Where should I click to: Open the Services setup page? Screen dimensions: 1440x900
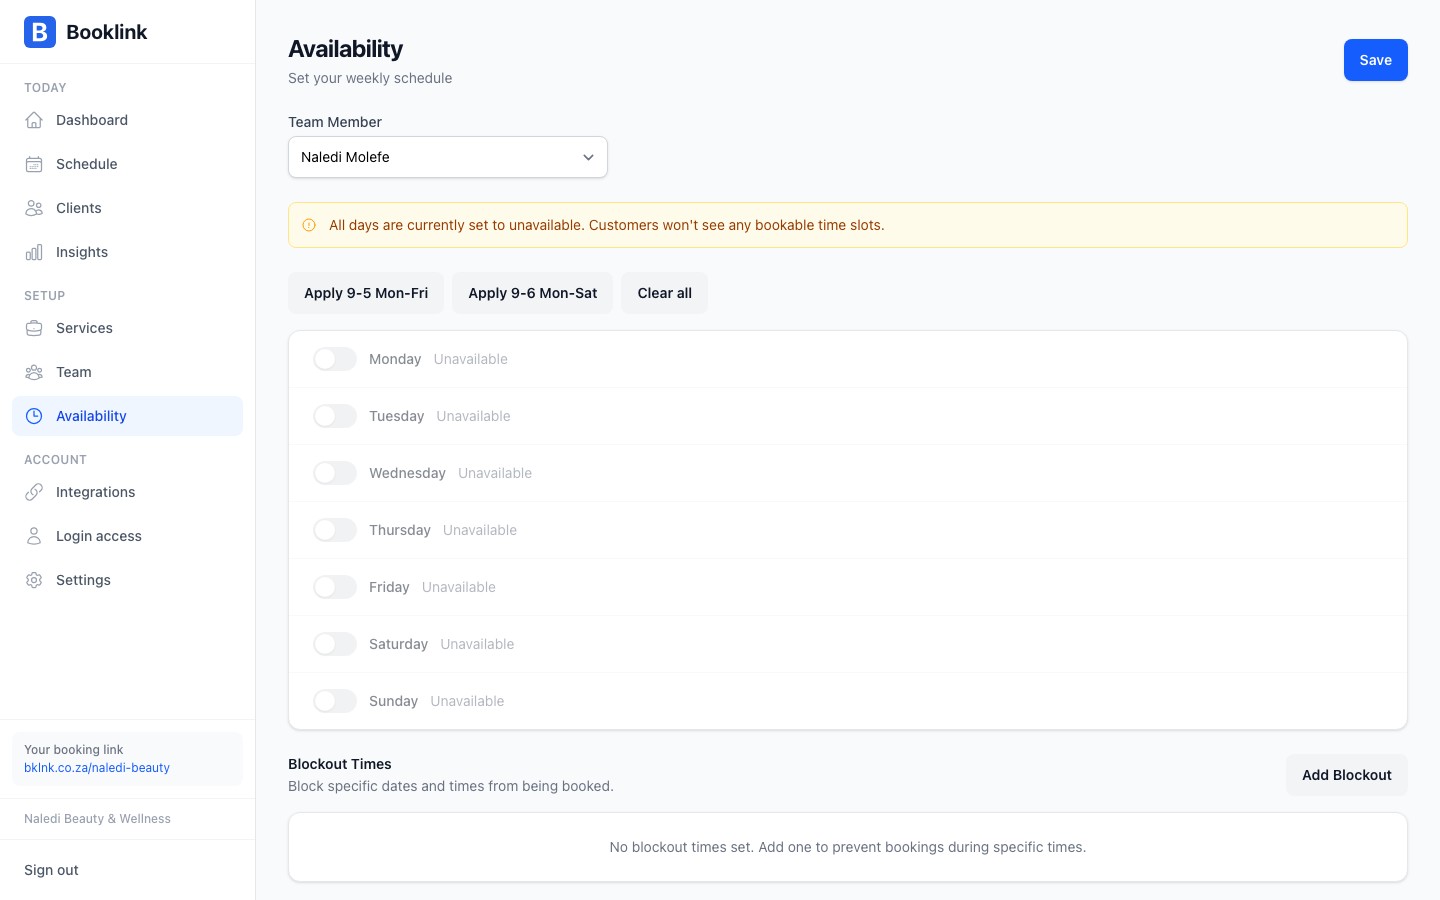pyautogui.click(x=127, y=328)
